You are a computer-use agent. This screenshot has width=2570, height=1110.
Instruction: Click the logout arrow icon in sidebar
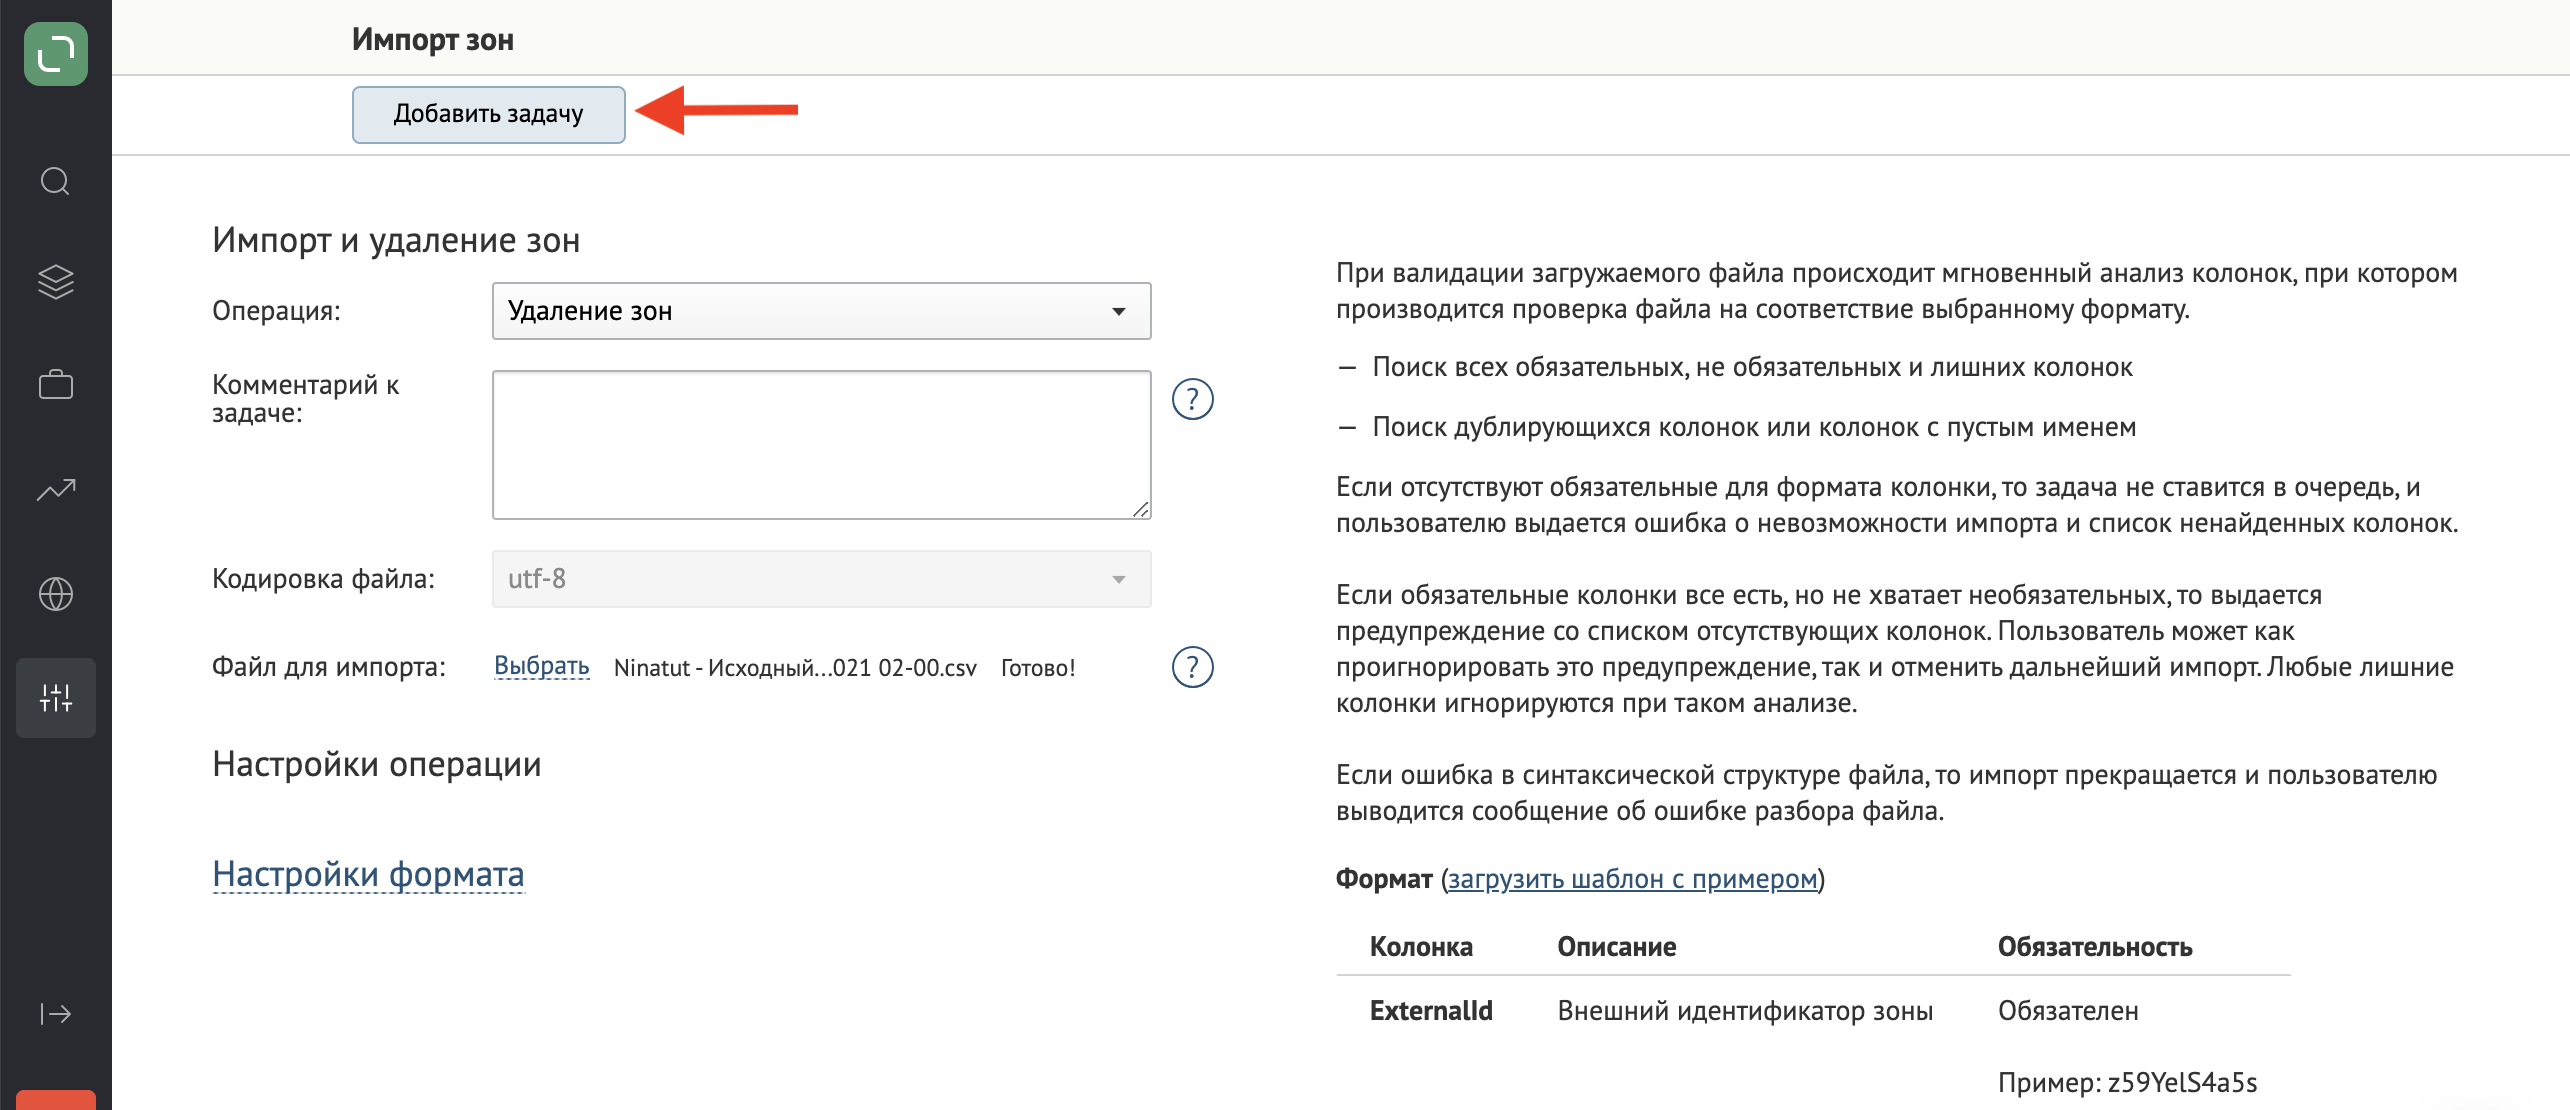pyautogui.click(x=56, y=1014)
